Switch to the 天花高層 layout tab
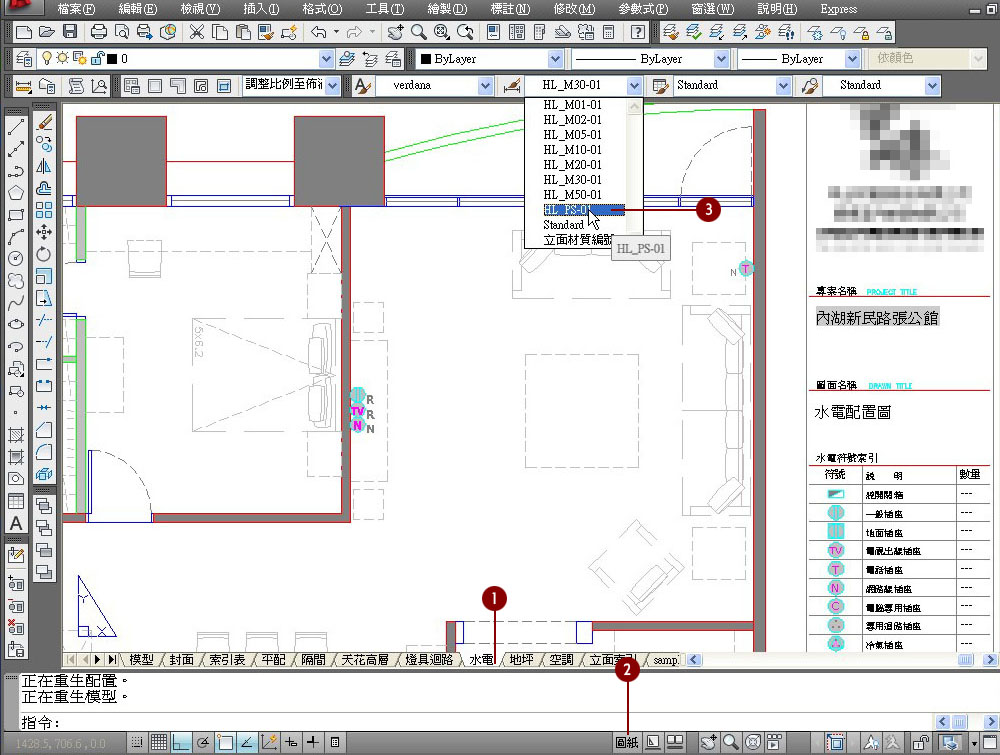The image size is (1000, 755). click(368, 660)
